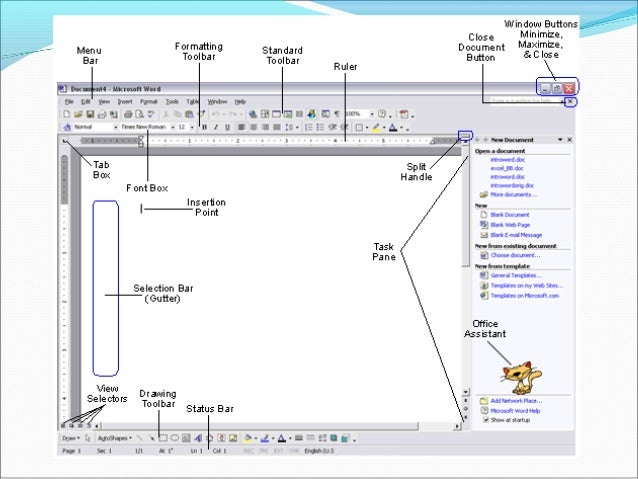Click the Italic formatting button
The width and height of the screenshot is (638, 479).
point(215,128)
